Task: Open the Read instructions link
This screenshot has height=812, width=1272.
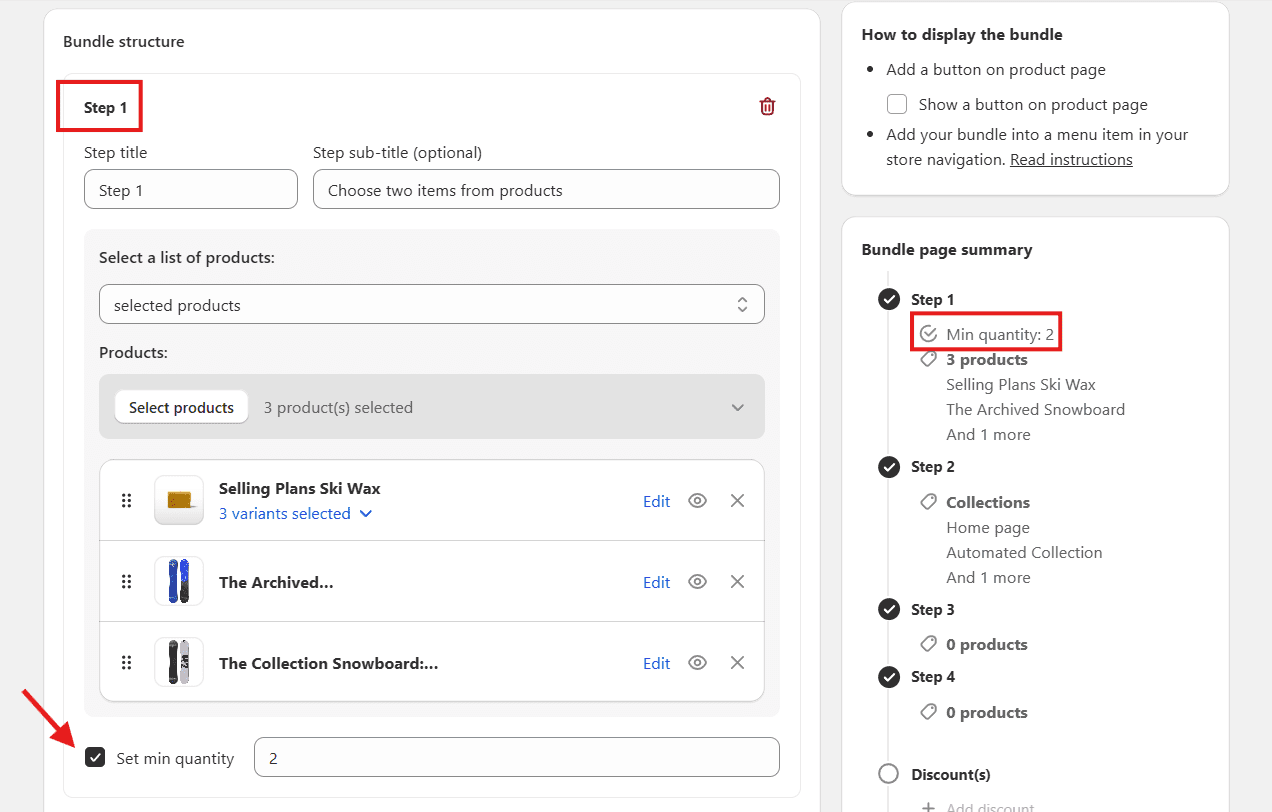Action: pos(1070,160)
